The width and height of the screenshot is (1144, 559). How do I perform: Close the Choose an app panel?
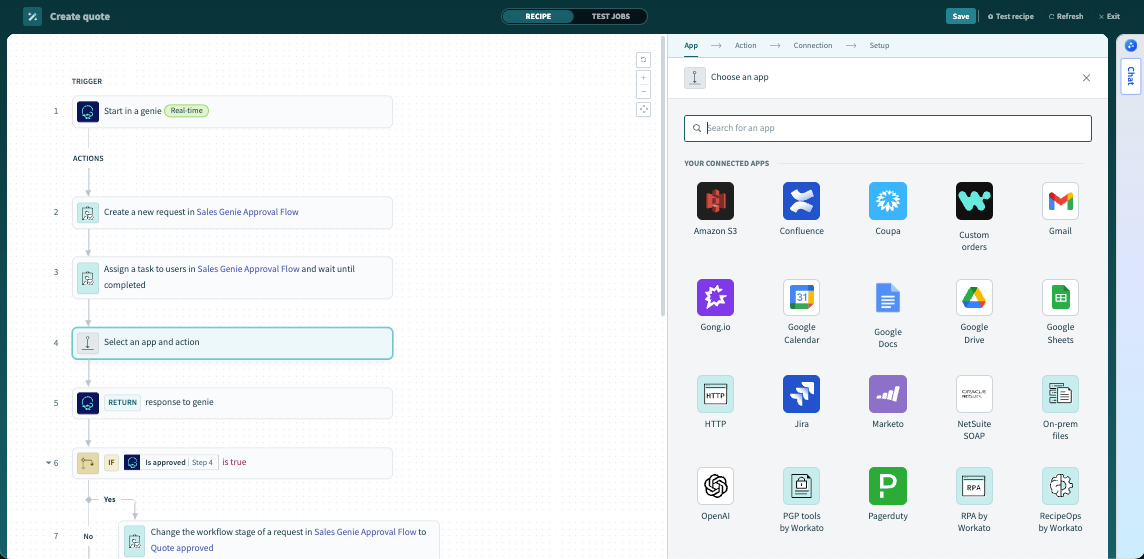click(x=1086, y=77)
